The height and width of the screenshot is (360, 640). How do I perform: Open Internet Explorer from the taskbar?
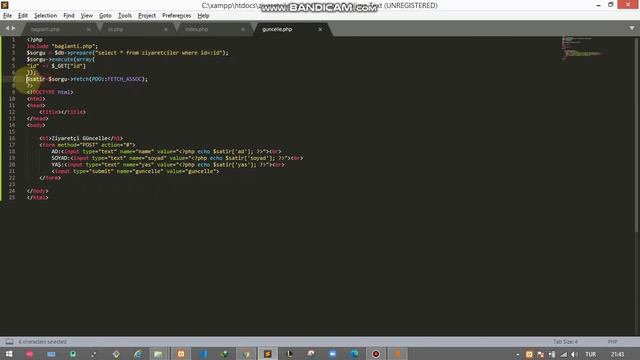(138, 354)
